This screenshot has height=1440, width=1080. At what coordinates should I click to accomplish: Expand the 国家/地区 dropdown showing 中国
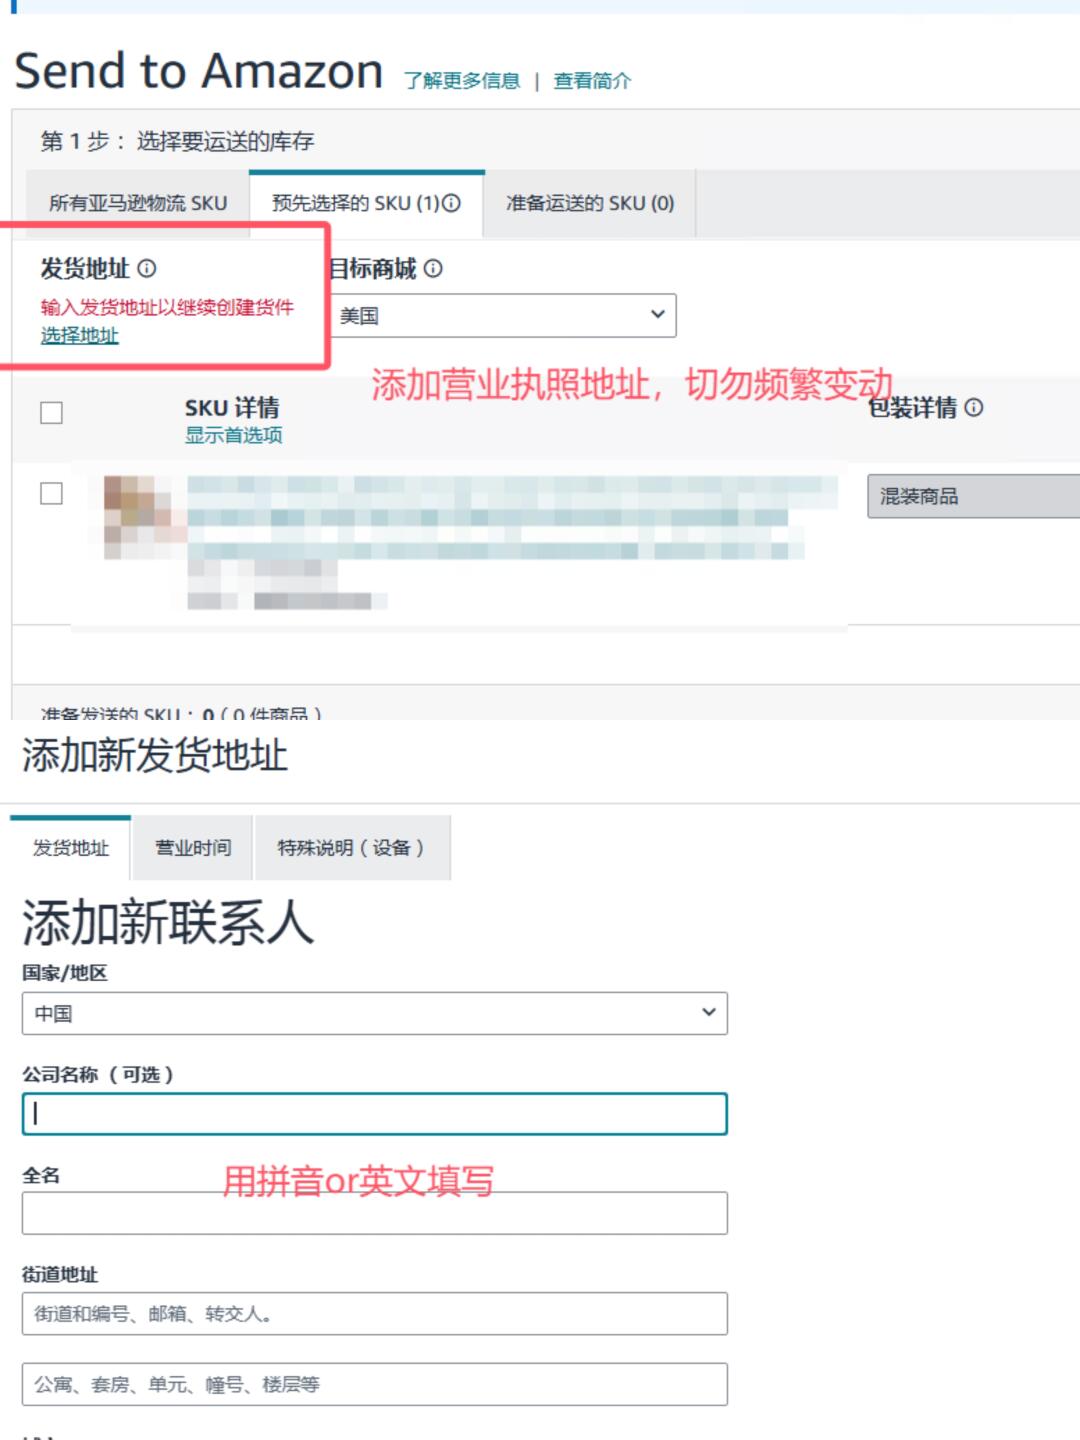click(375, 1013)
